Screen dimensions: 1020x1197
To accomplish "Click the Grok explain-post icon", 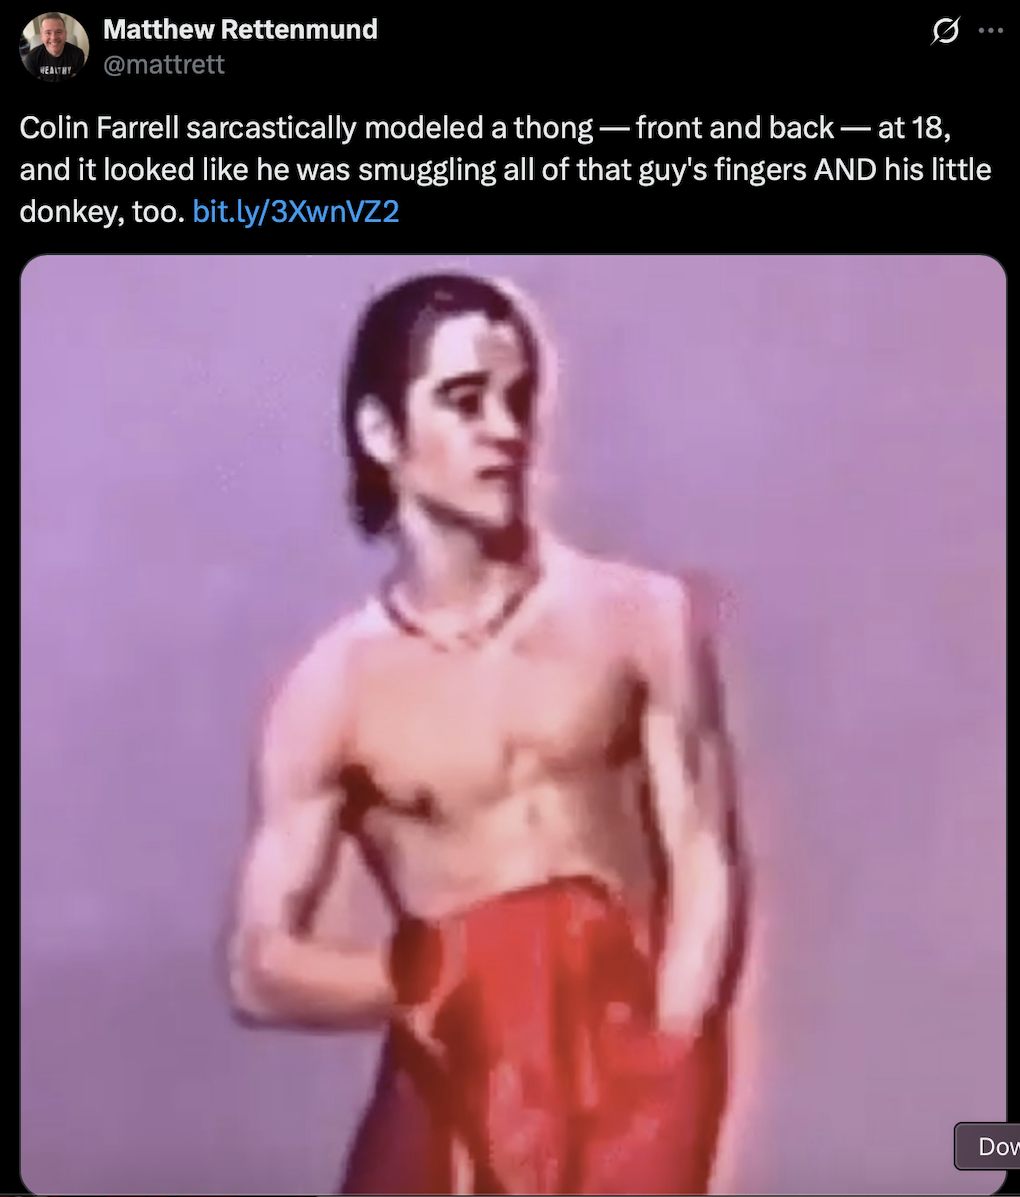I will [x=945, y=32].
